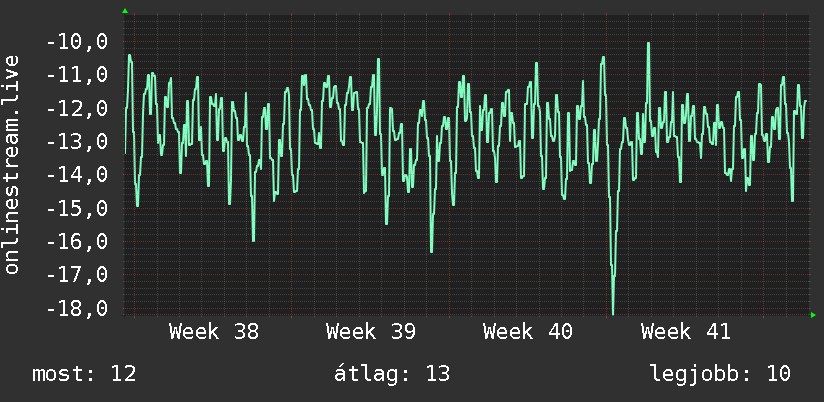This screenshot has height=402, width=824.
Task: Click the -11,0 y-axis value
Action: (x=77, y=75)
